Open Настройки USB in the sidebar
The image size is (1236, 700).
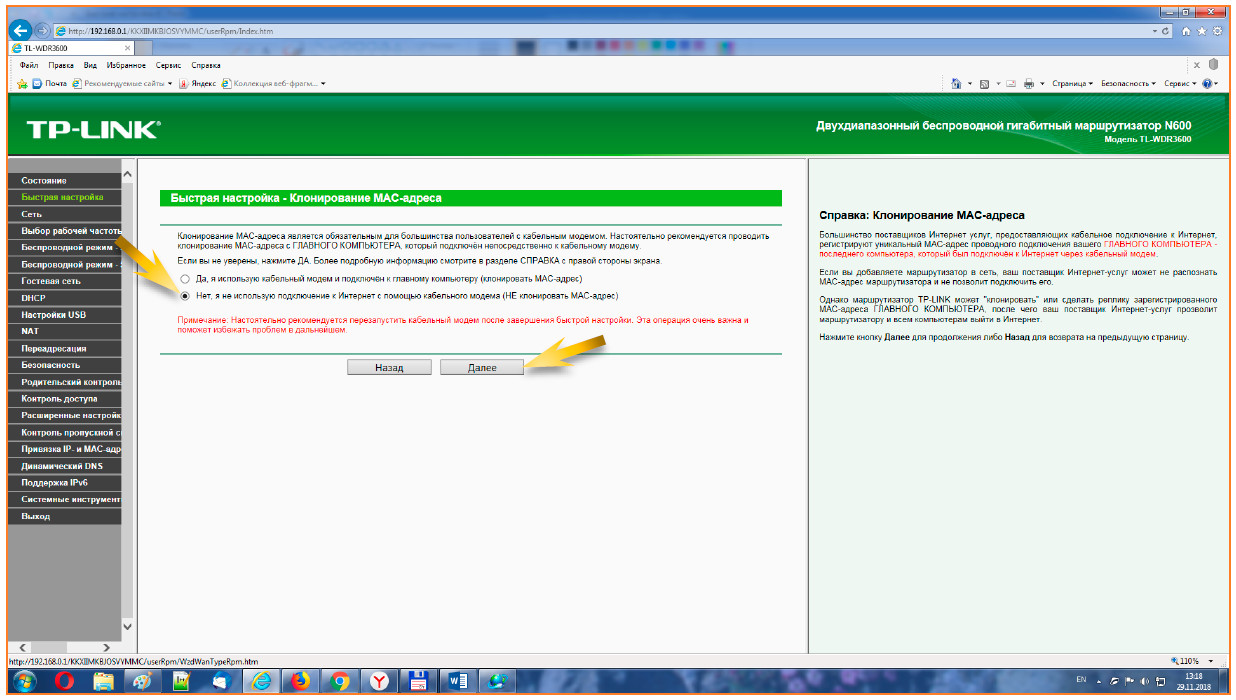(54, 315)
